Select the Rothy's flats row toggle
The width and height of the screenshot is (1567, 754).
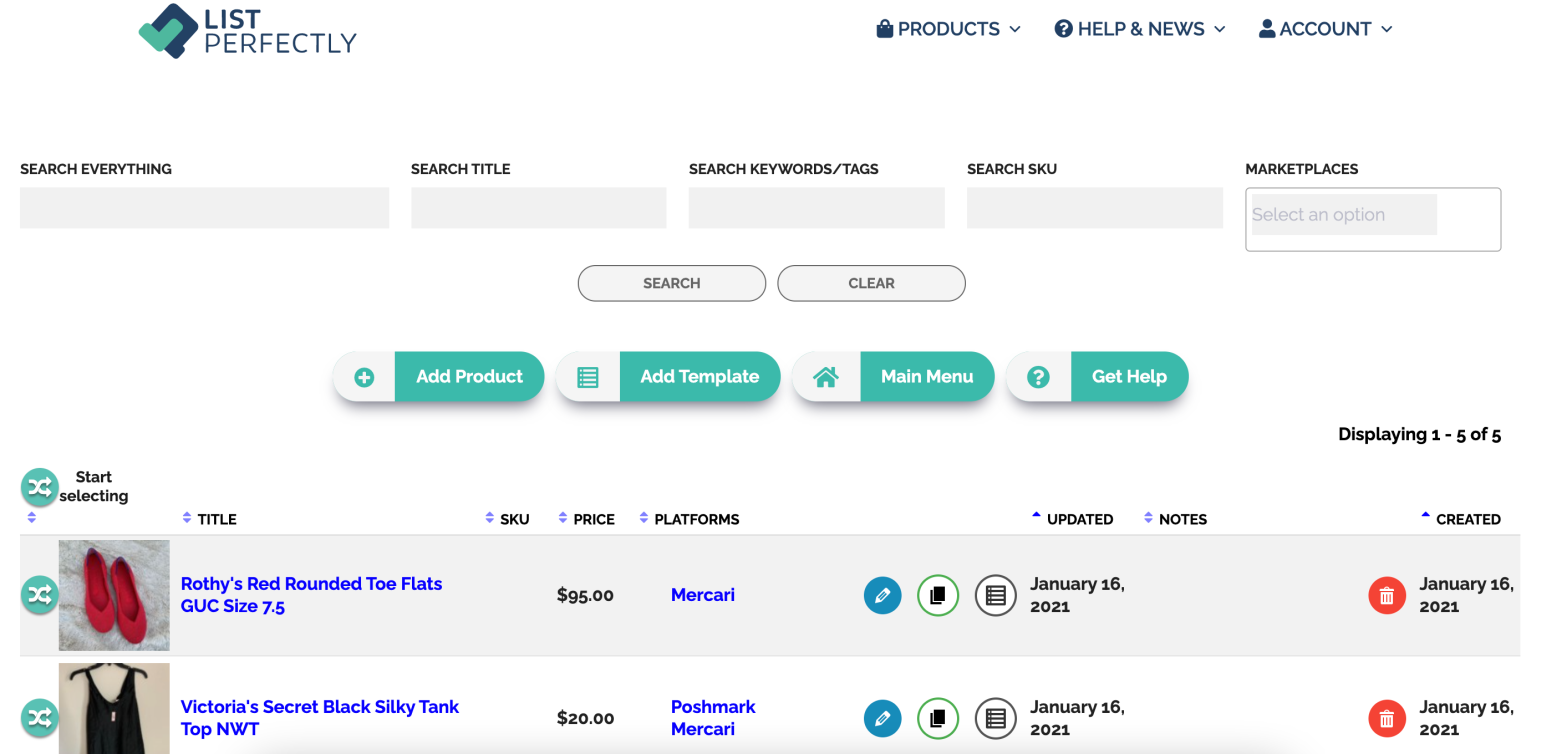(x=39, y=595)
